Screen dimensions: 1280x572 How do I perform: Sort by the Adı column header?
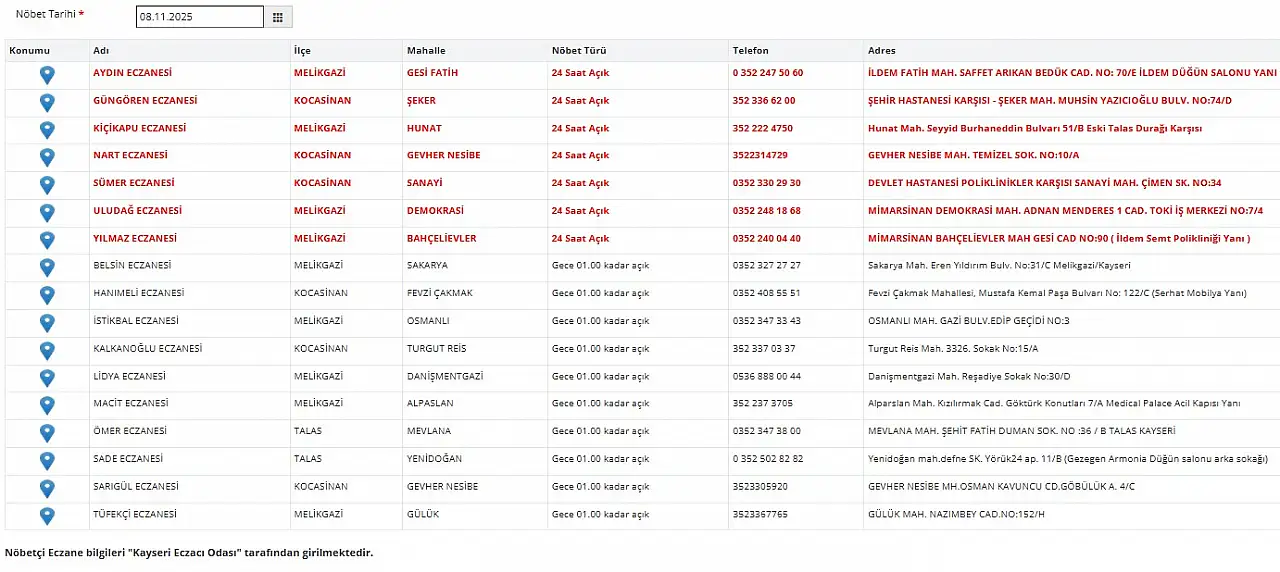coord(101,50)
